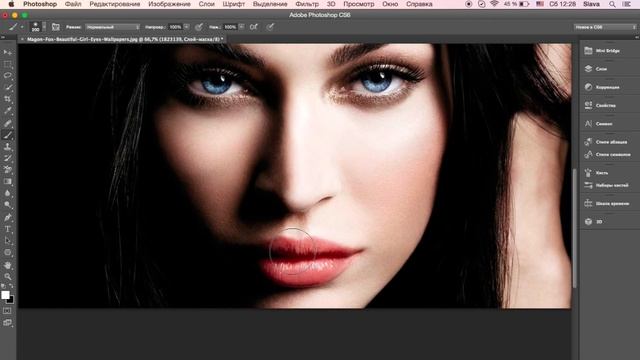The width and height of the screenshot is (640, 360).
Task: Open the workspace switcher dropdown
Action: (x=604, y=27)
